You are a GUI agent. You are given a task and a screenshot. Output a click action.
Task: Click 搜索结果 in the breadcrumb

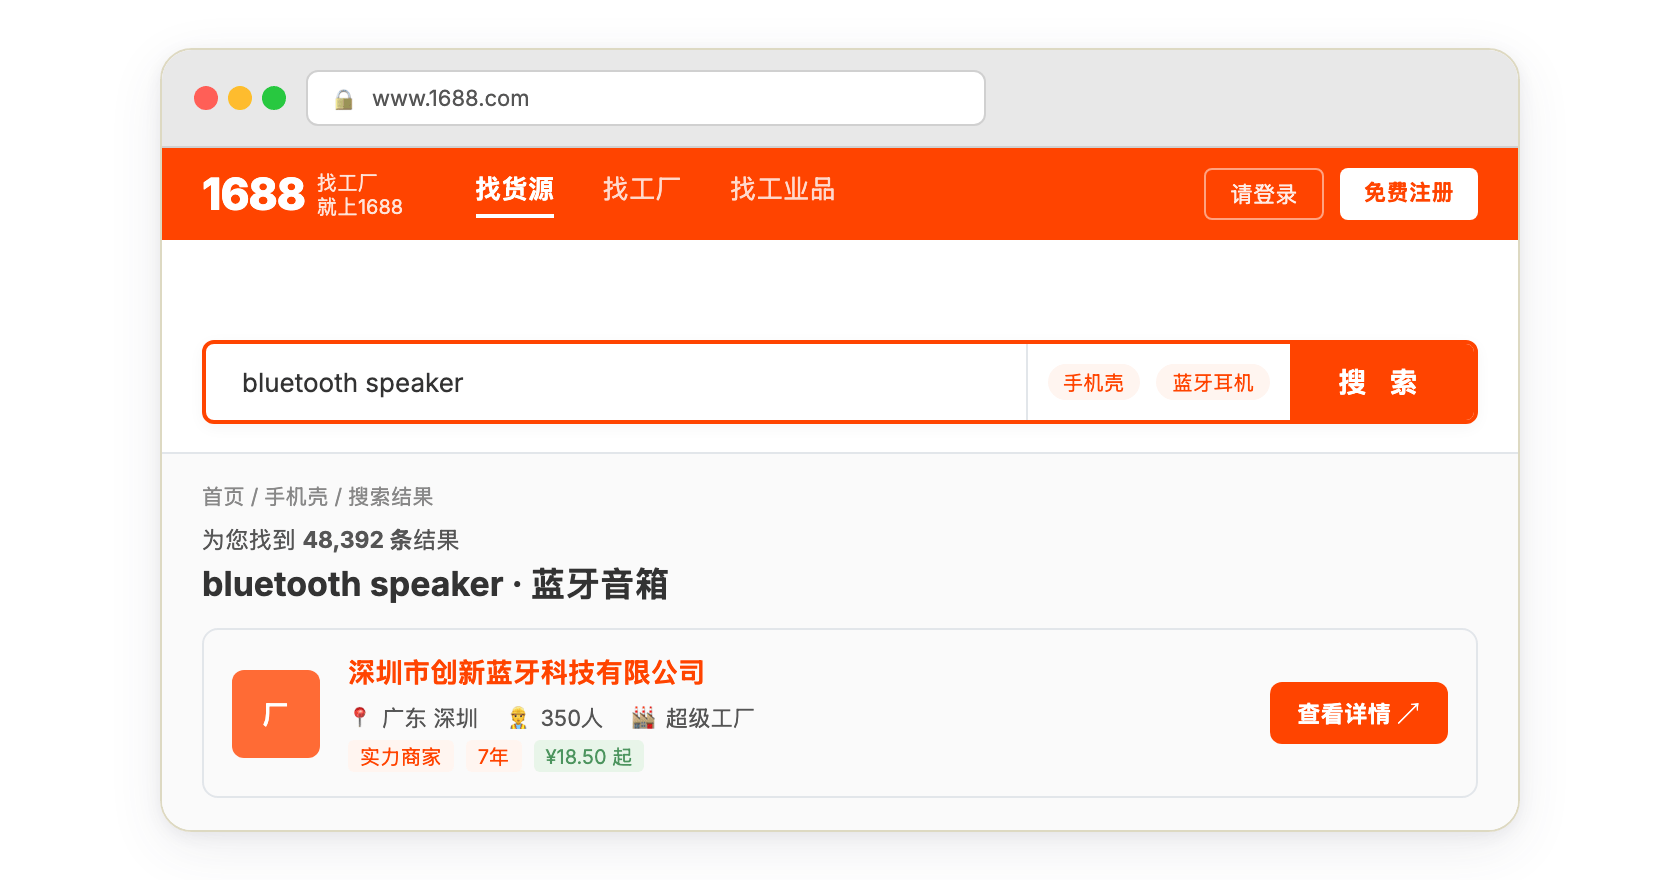click(x=390, y=497)
